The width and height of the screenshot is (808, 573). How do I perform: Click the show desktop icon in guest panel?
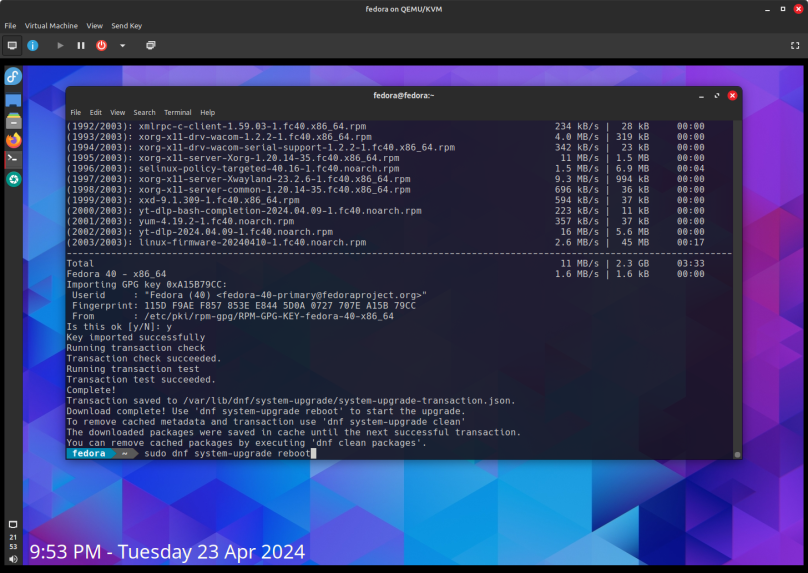13,525
